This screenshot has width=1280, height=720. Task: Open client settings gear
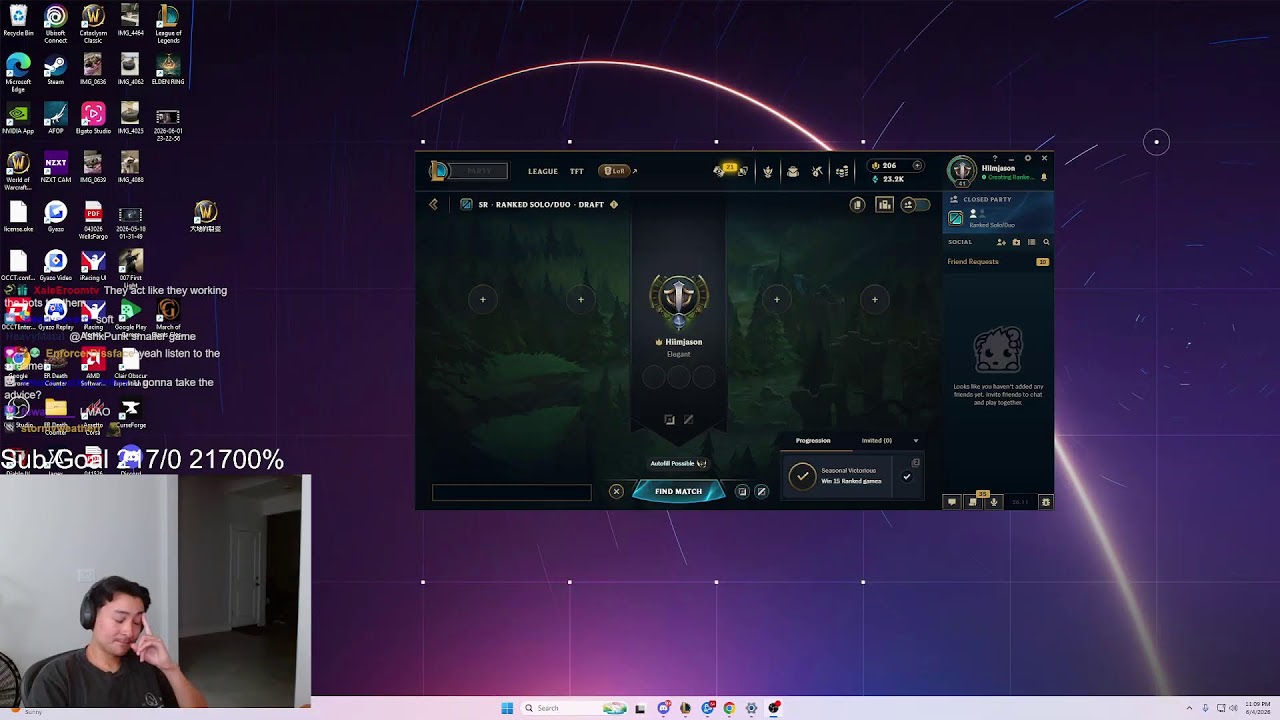1027,158
